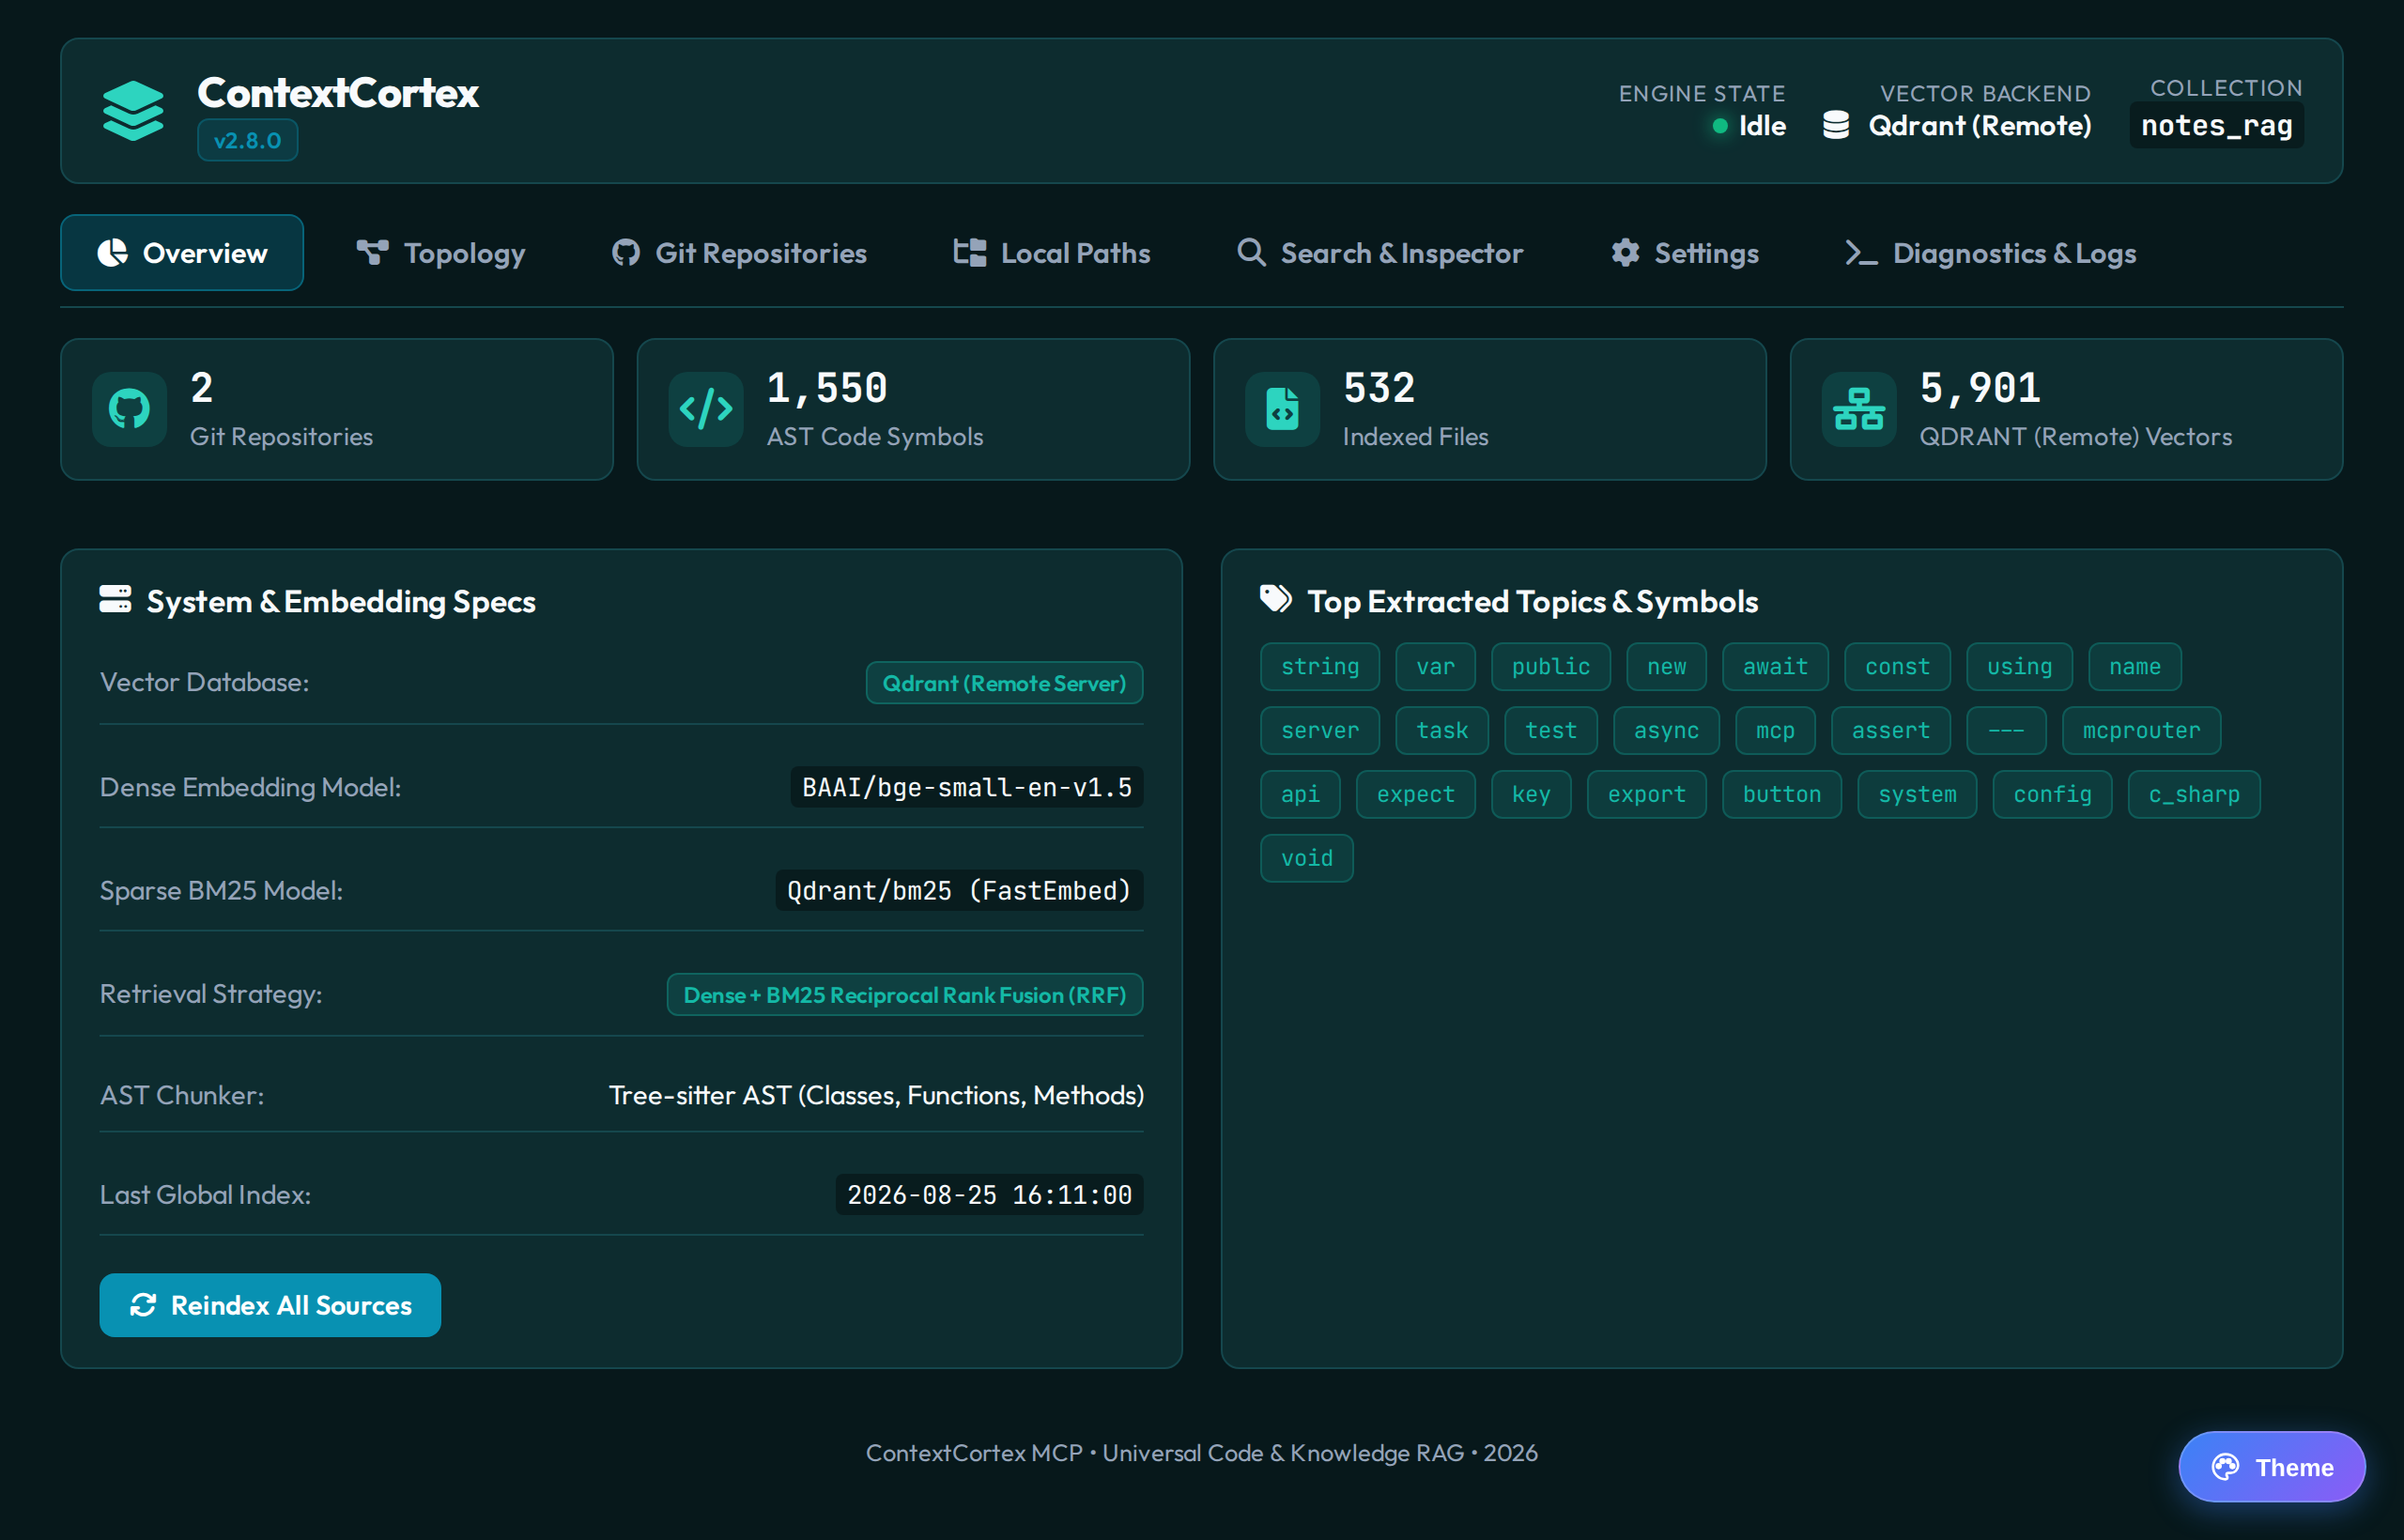Screen dimensions: 2404x1540
Task: Click the refresh arrows icon in Reindex button
Action: point(143,1305)
